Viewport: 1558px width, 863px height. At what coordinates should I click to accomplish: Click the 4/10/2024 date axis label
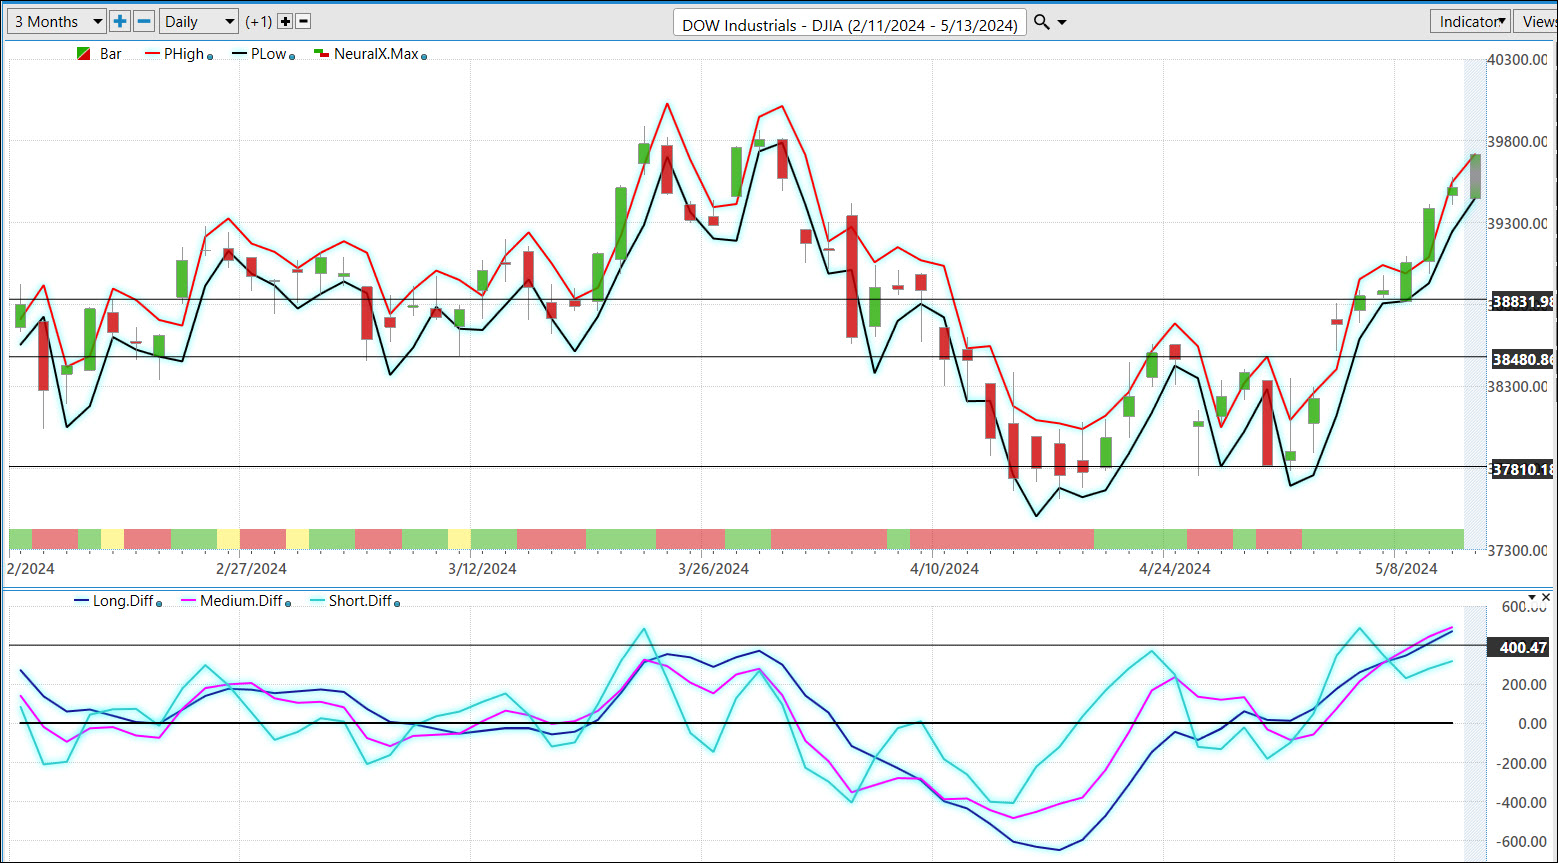(944, 569)
